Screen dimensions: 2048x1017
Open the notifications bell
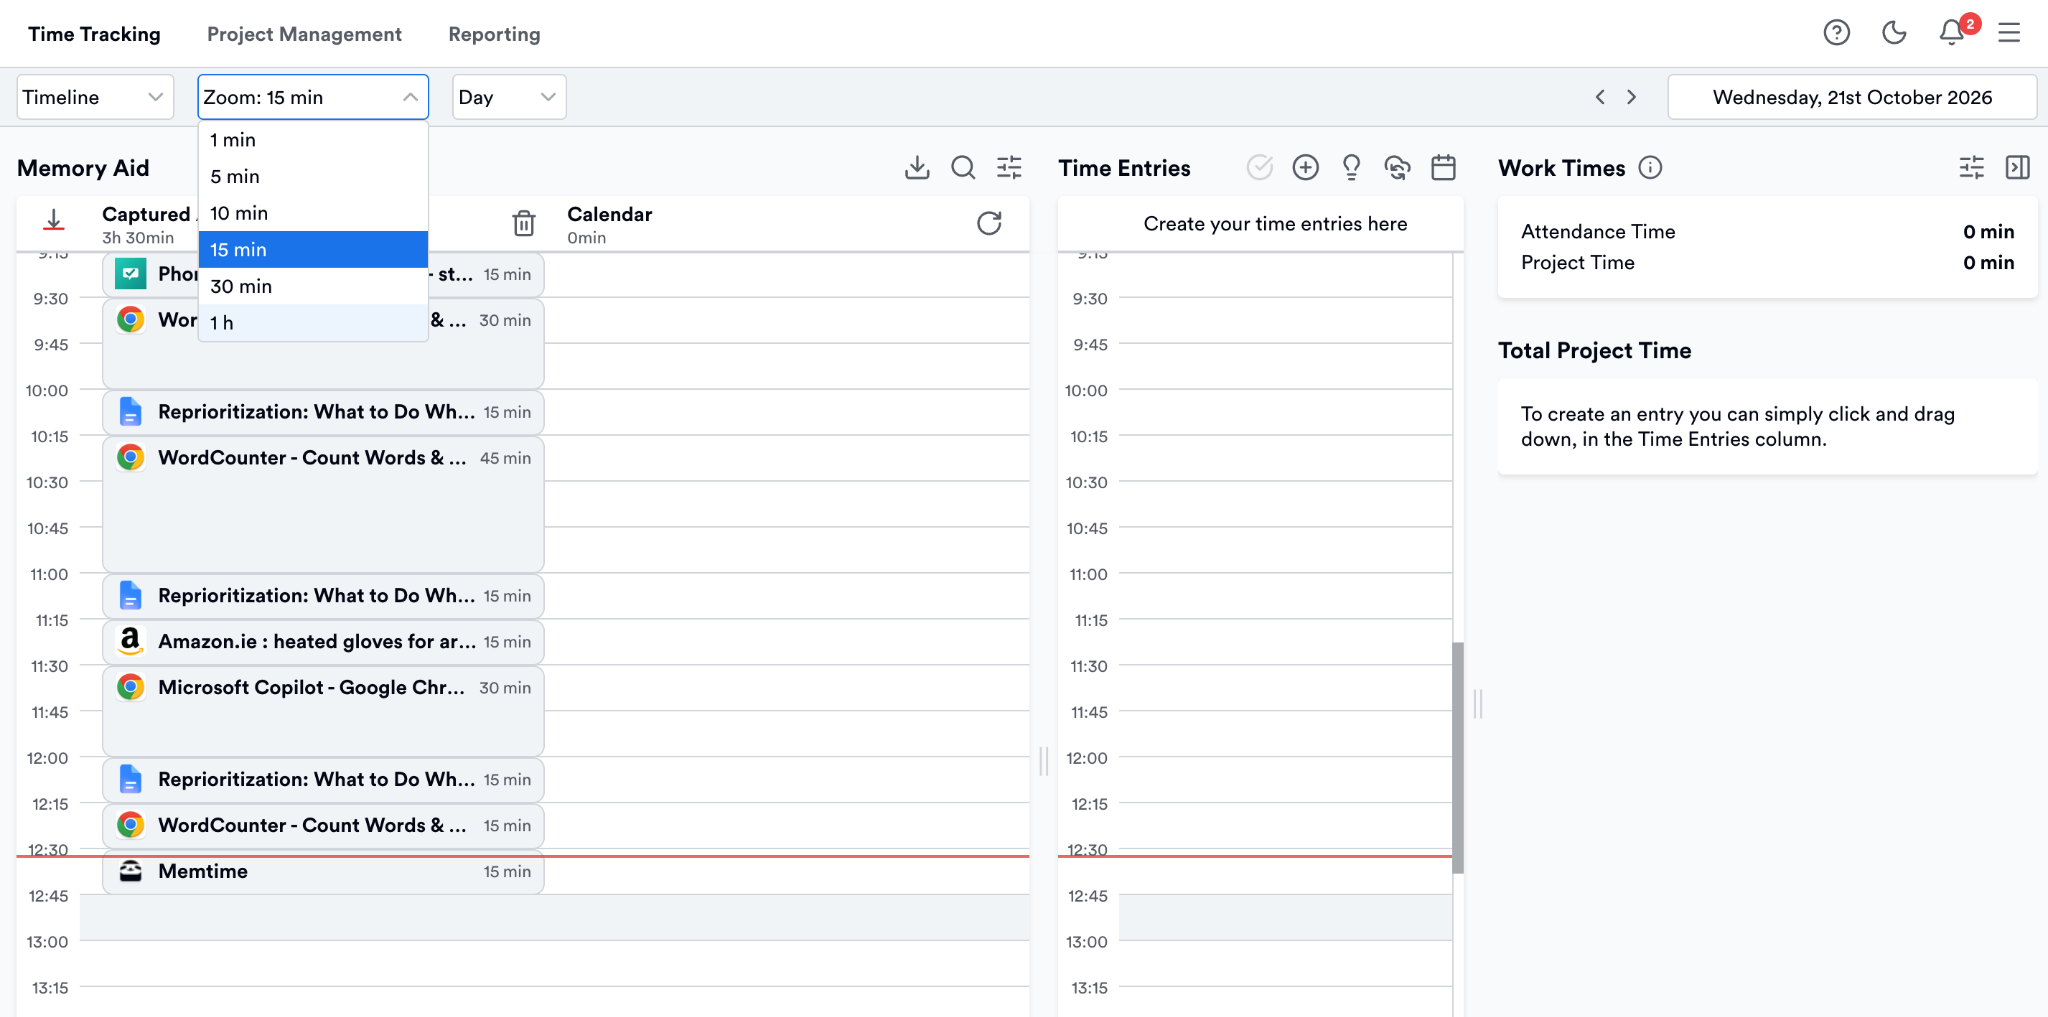pyautogui.click(x=1952, y=33)
